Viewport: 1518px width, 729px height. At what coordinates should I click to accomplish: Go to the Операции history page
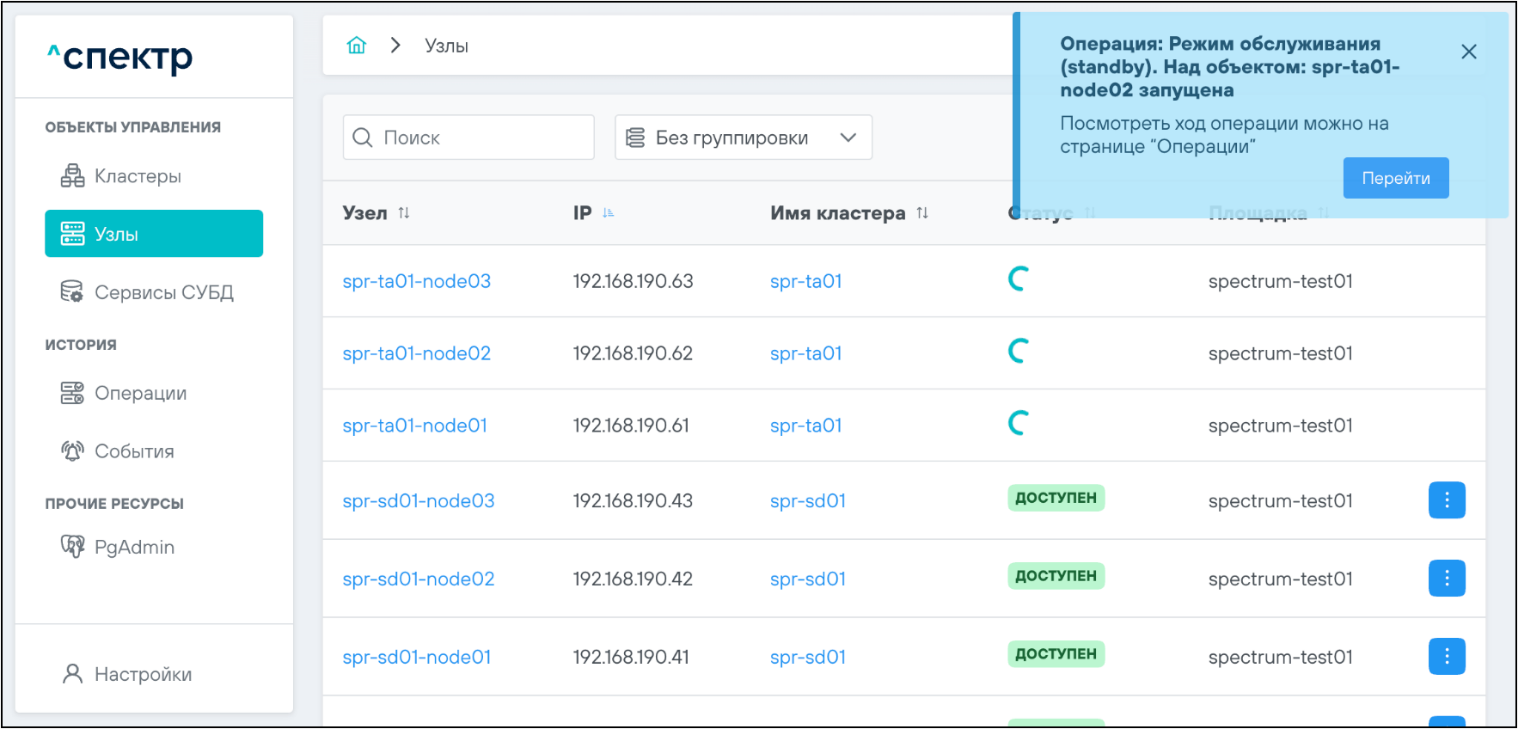140,394
